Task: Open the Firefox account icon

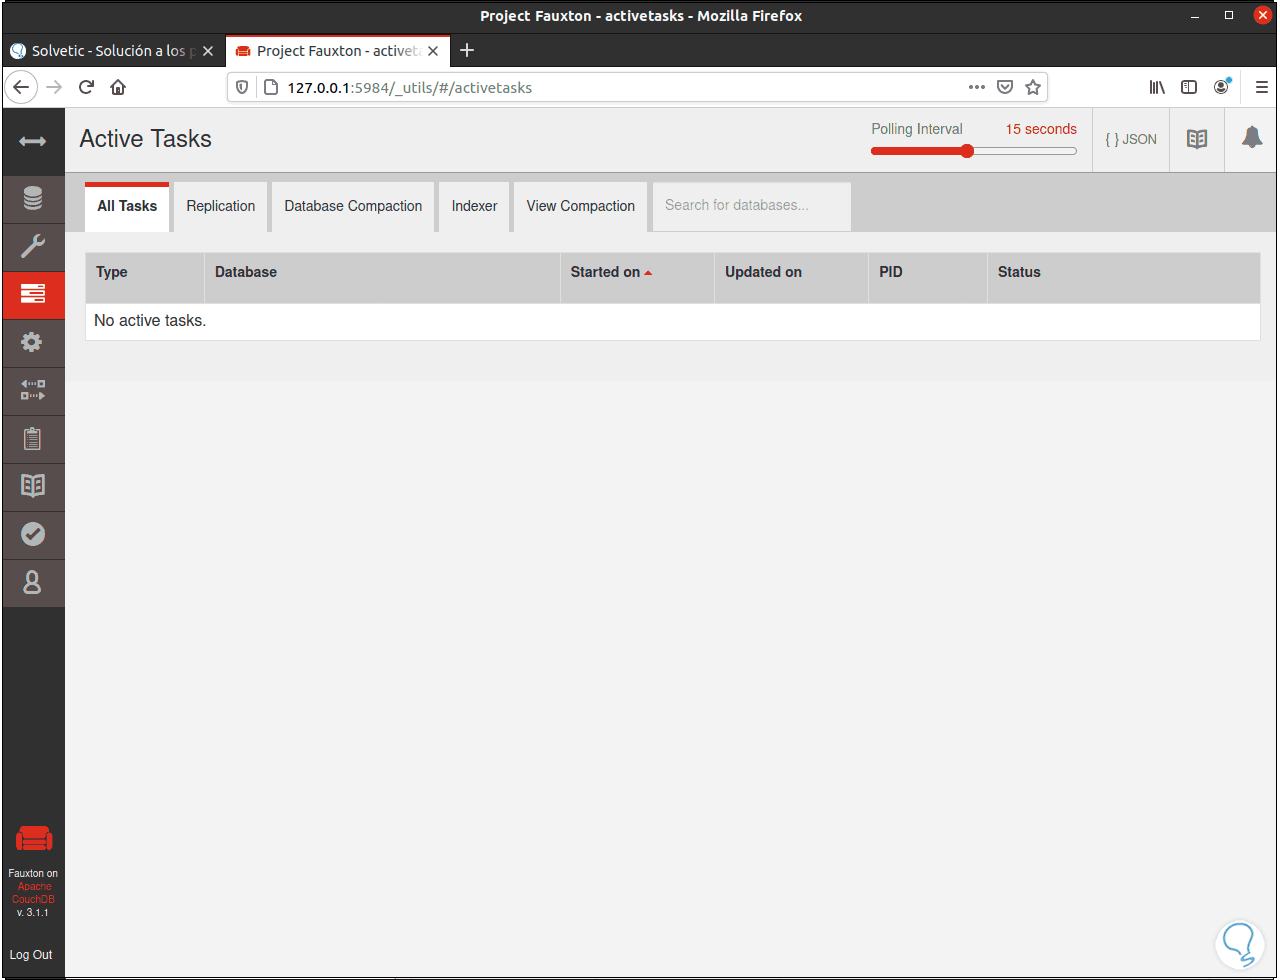Action: [x=1221, y=87]
